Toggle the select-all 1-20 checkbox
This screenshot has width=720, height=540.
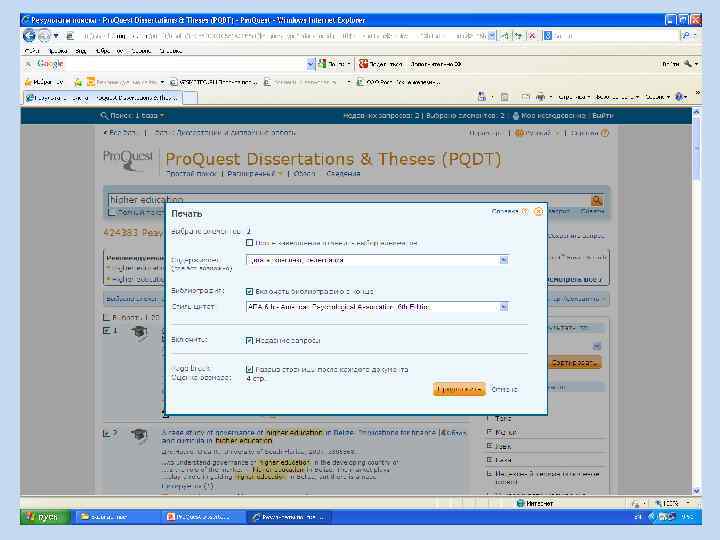tap(106, 317)
